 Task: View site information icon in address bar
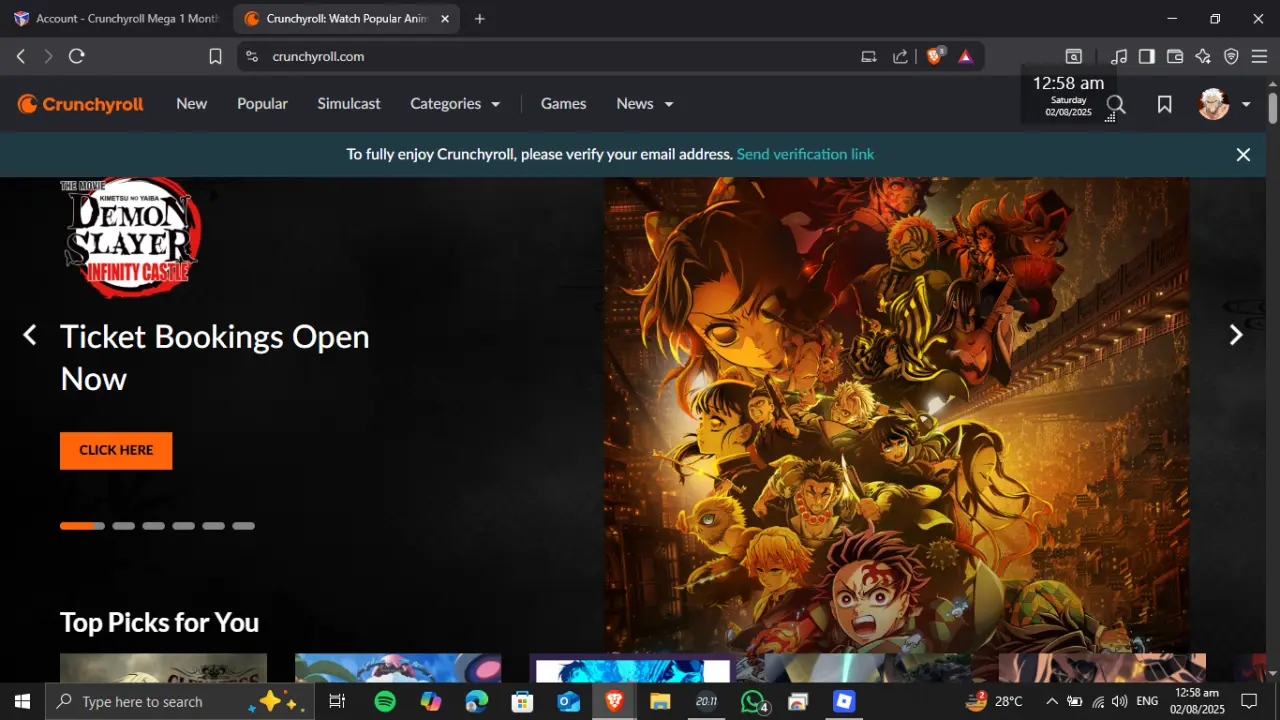pos(252,57)
